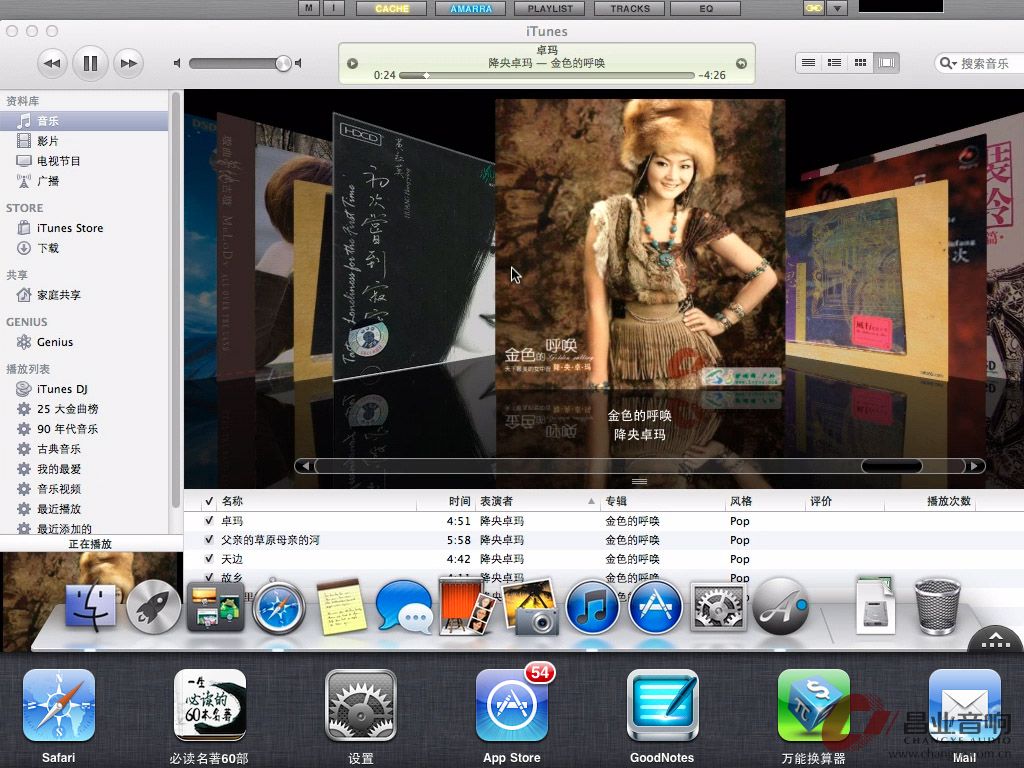Open Mission Control from the Dock
Image resolution: width=1024 pixels, height=768 pixels.
click(216, 608)
